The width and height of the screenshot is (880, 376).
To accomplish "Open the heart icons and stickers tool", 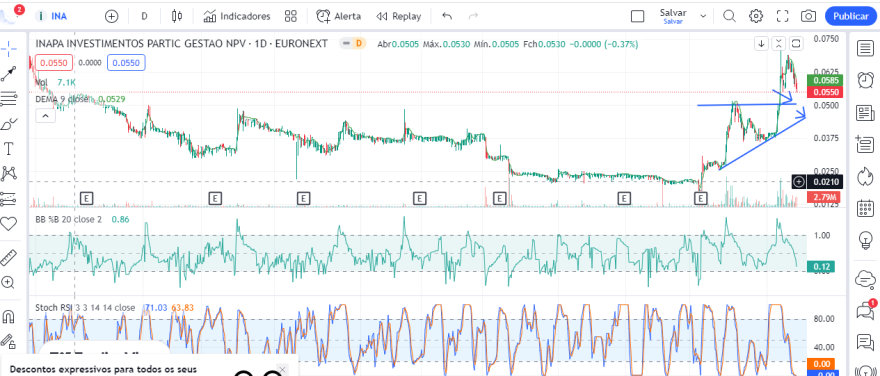I will click(8, 224).
